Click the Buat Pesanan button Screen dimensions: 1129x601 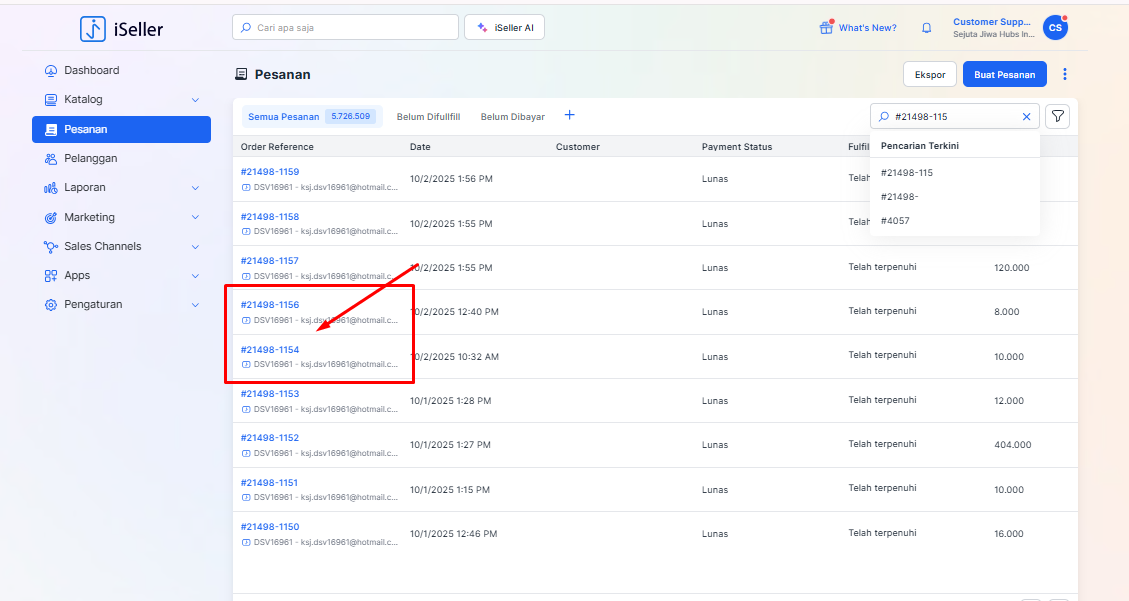pyautogui.click(x=1004, y=74)
